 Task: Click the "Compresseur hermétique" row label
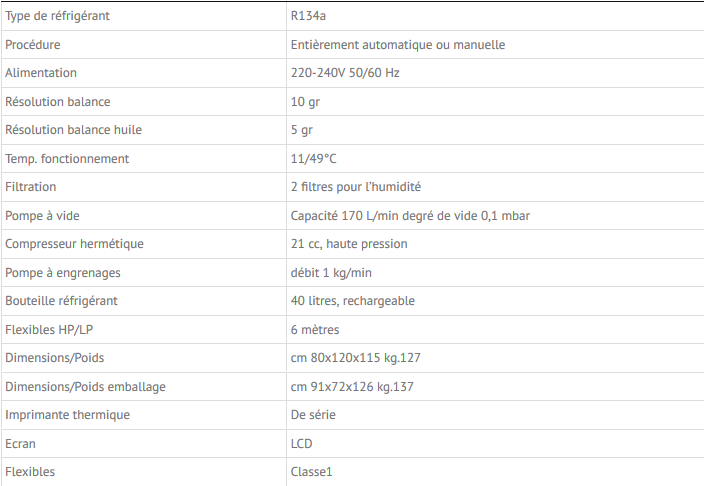[74, 244]
